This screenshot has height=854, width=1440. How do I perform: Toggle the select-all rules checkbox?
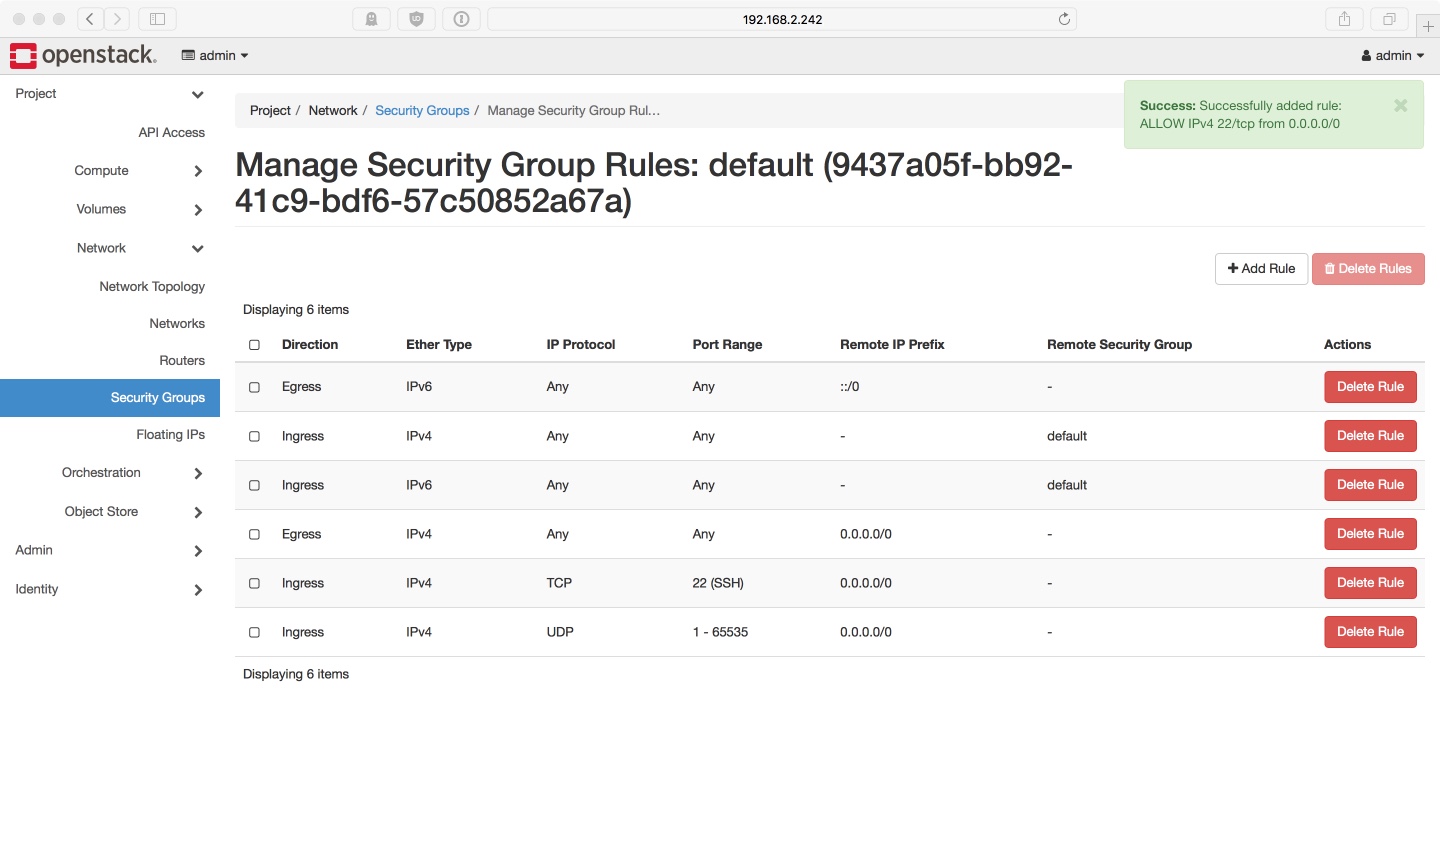pos(254,345)
